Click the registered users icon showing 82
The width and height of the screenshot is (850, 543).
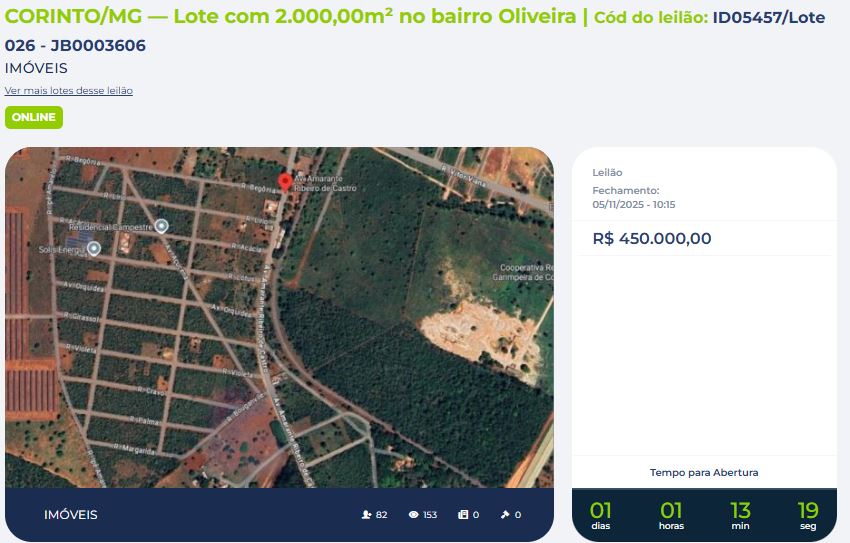pyautogui.click(x=366, y=515)
